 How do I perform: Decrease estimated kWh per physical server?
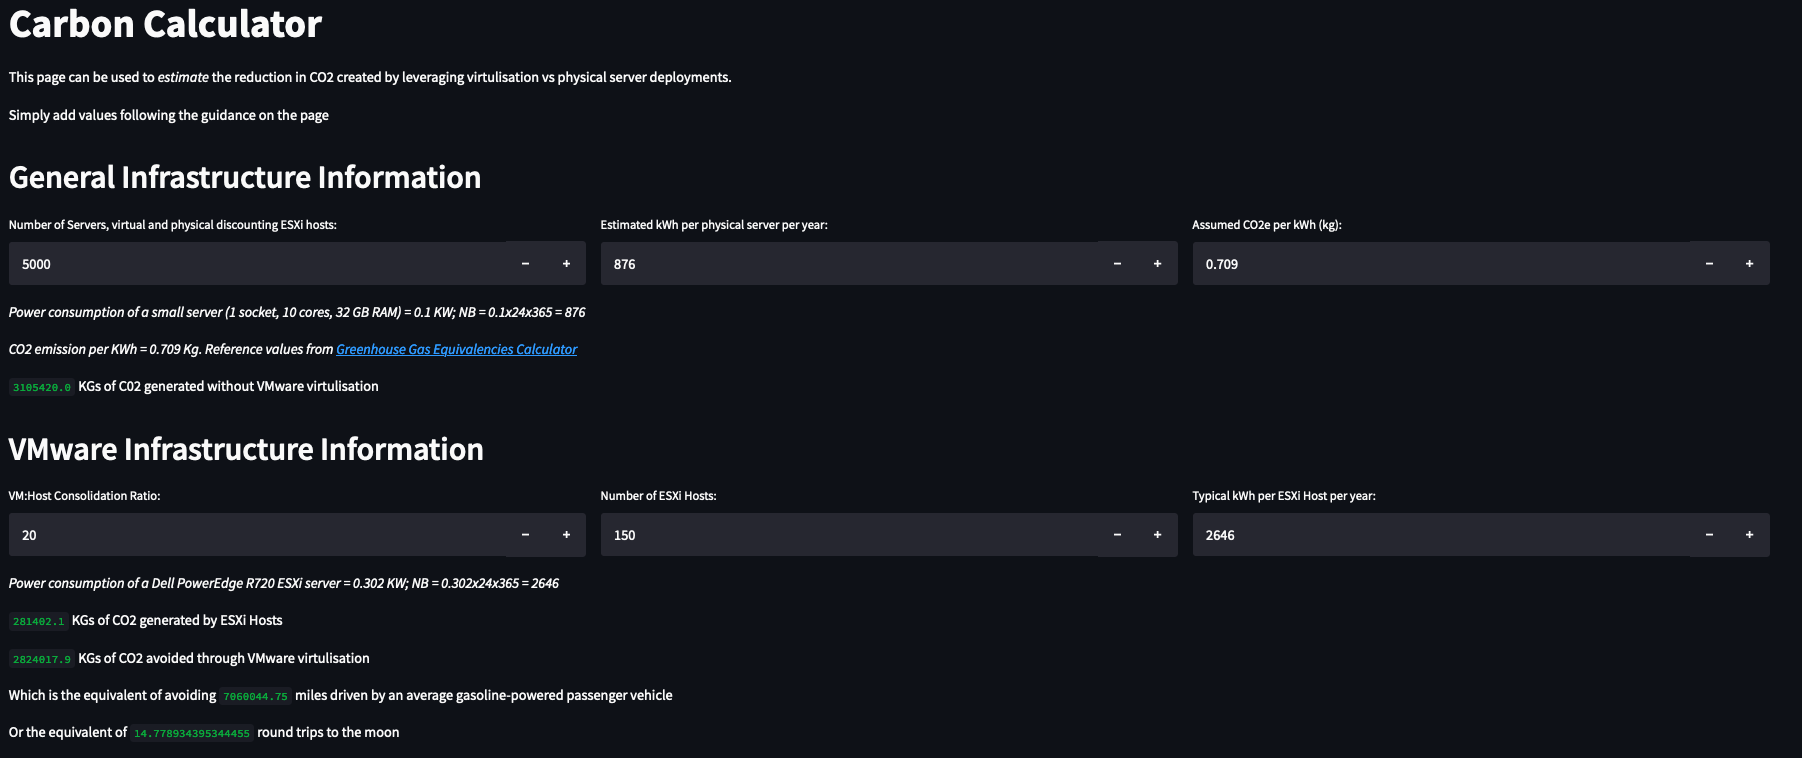click(1117, 264)
